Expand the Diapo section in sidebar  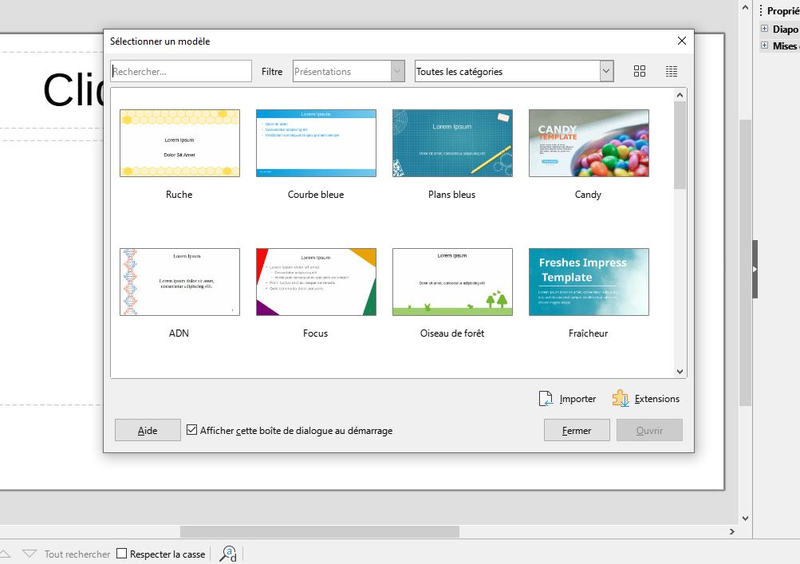tap(764, 29)
